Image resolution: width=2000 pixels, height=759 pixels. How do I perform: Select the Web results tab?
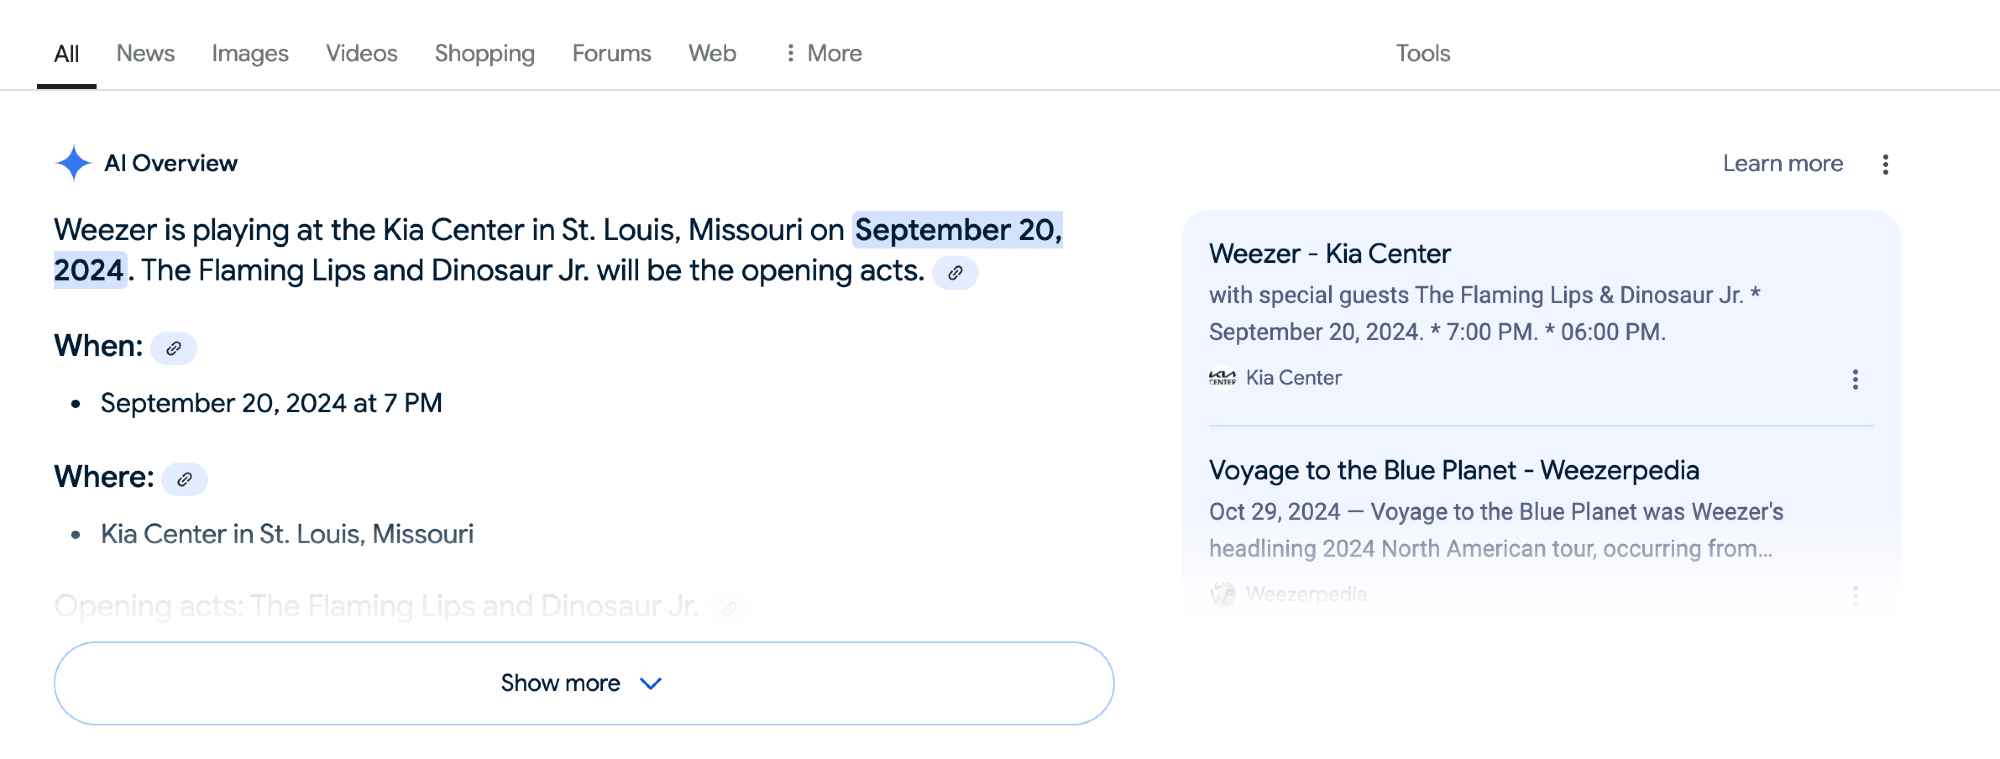(x=712, y=53)
